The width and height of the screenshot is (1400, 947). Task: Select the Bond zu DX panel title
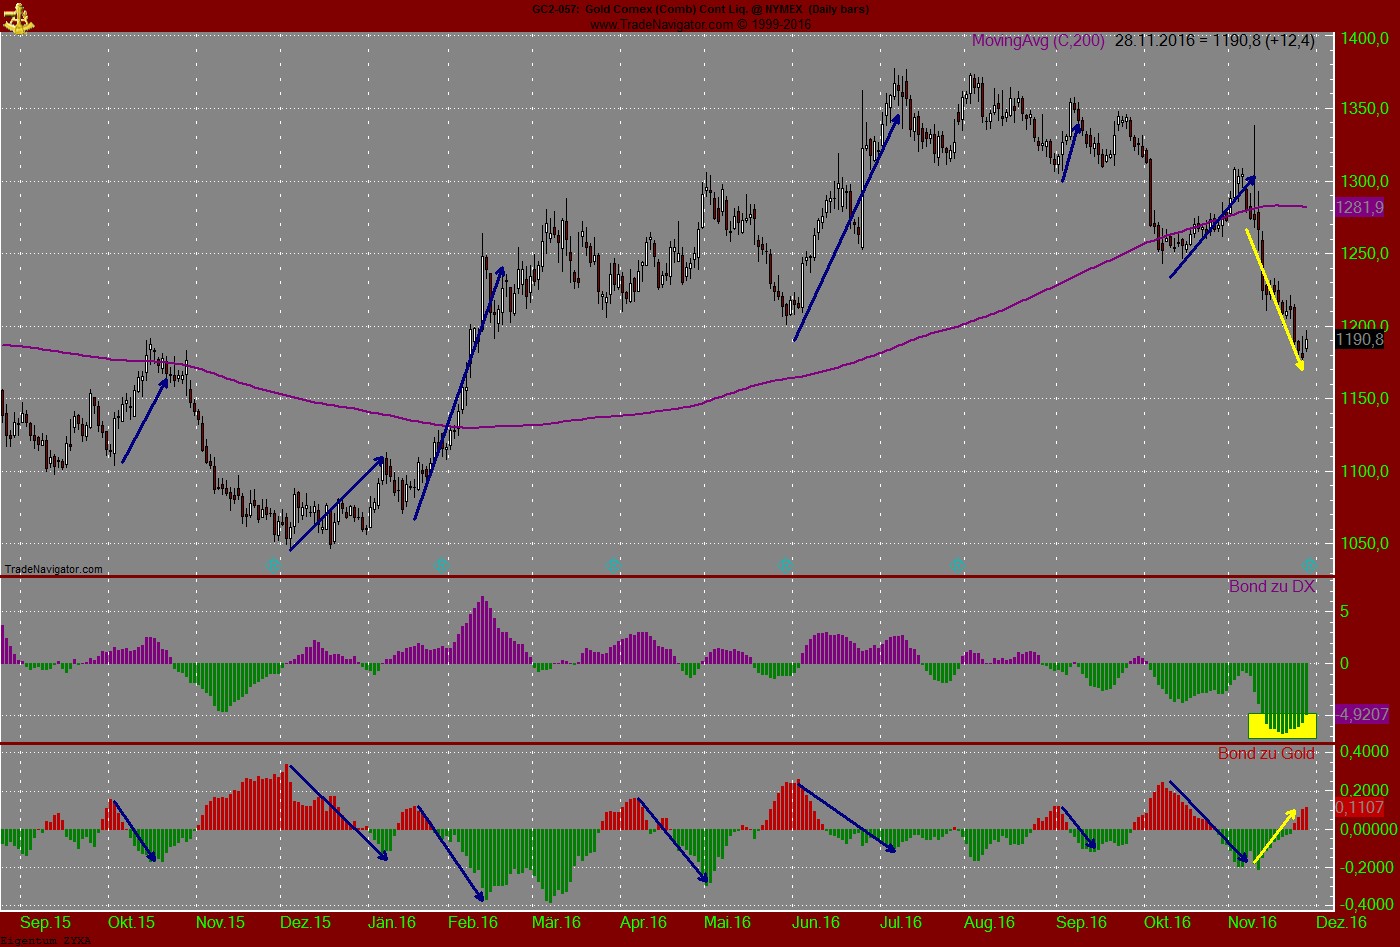(x=1272, y=587)
